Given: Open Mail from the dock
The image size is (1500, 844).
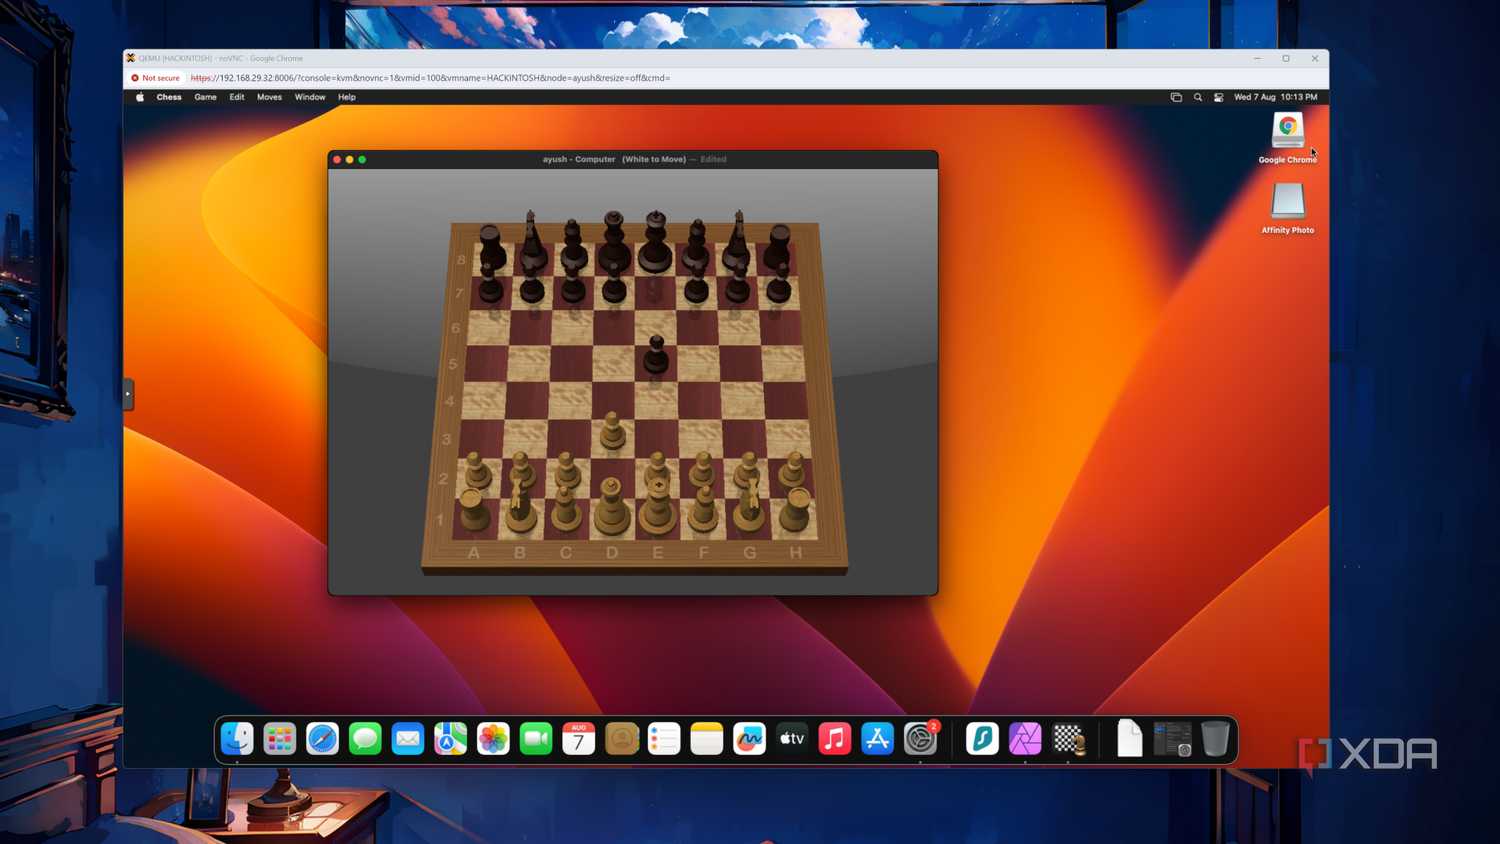Looking at the screenshot, I should (408, 739).
